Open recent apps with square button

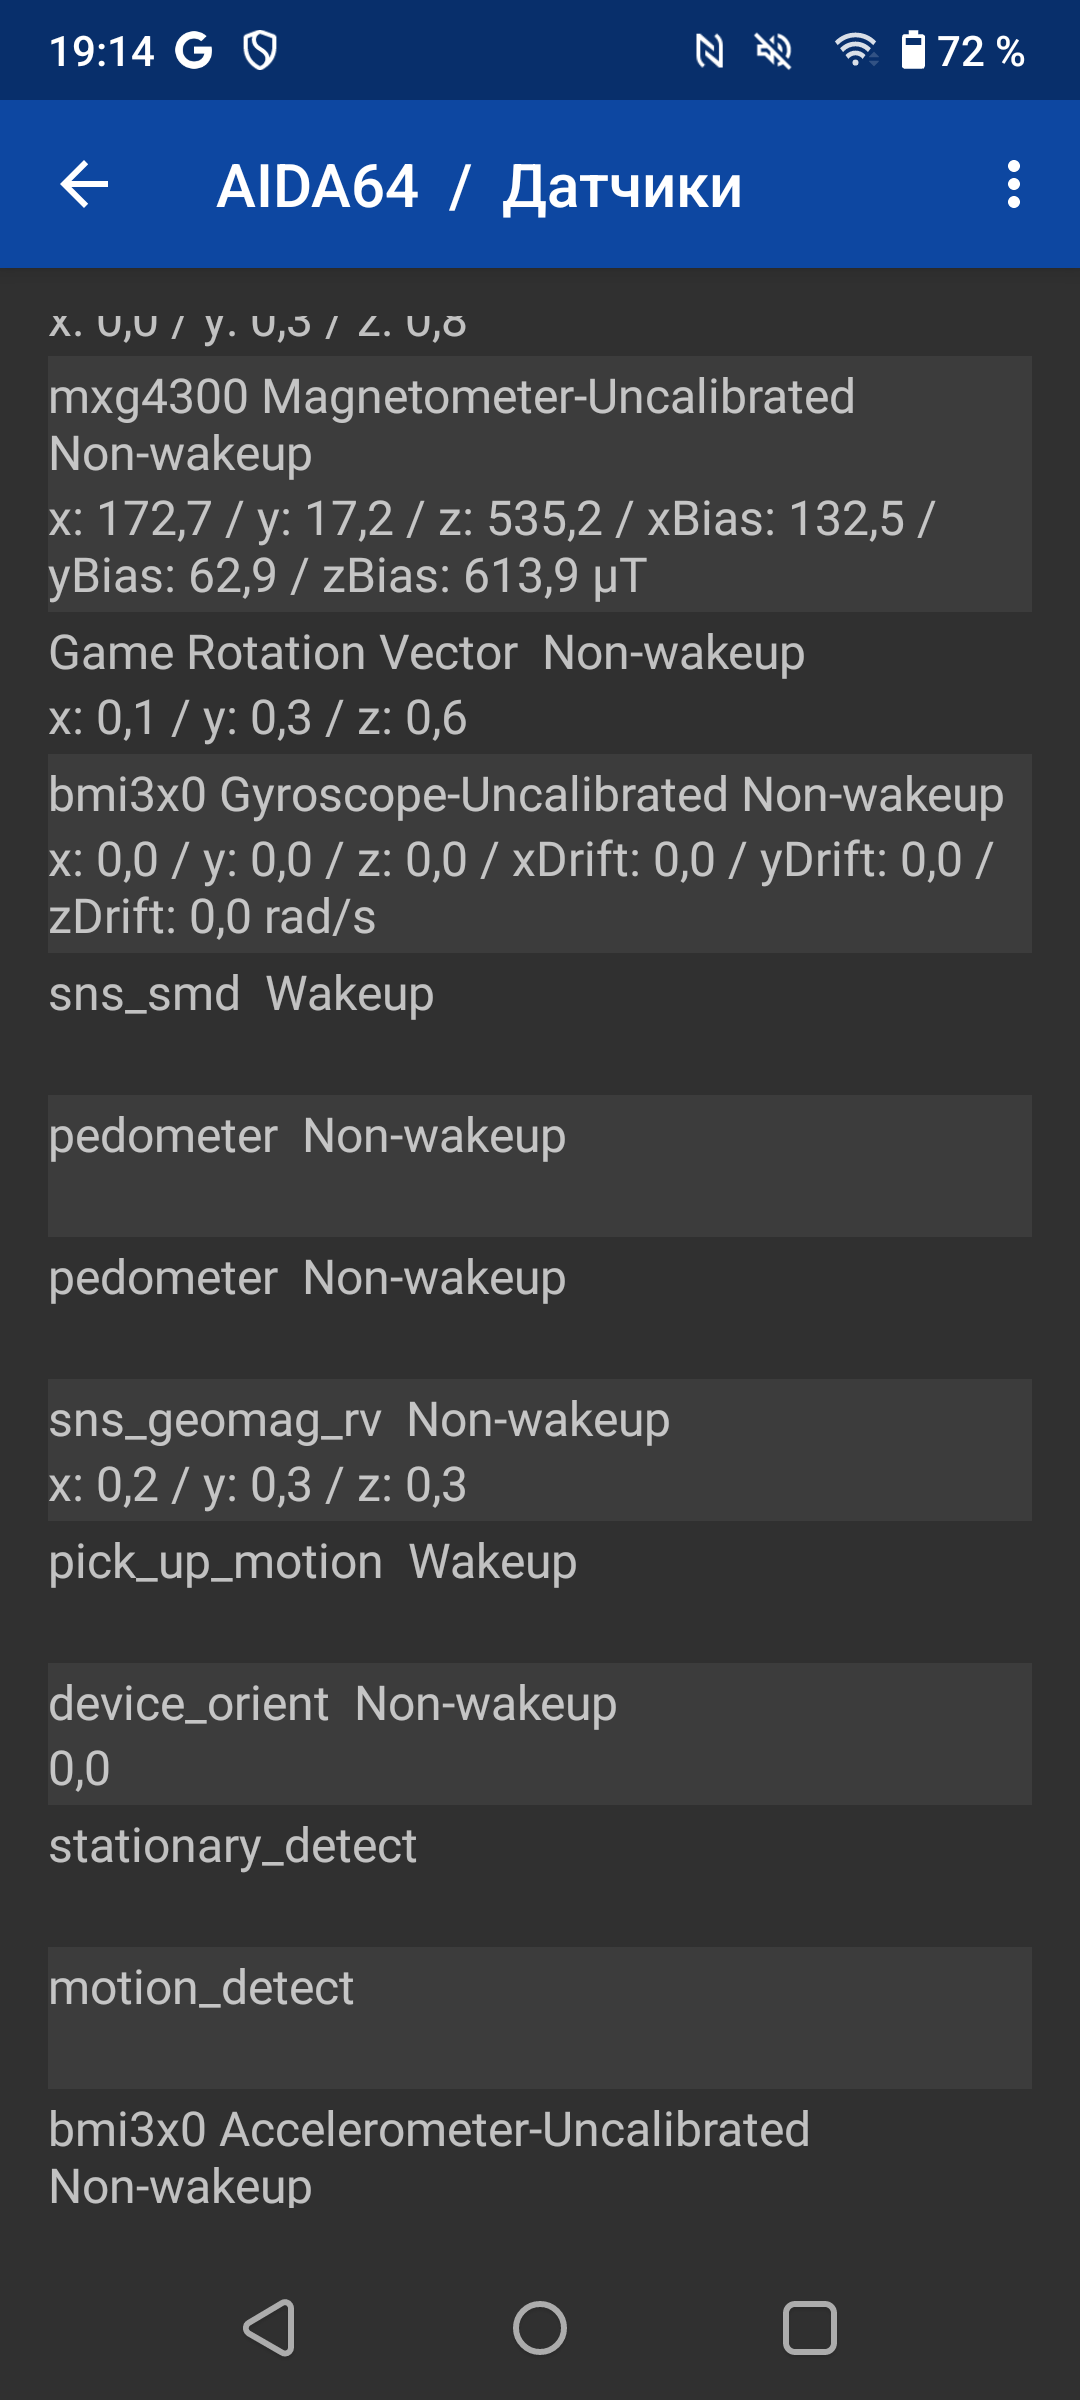pyautogui.click(x=809, y=2328)
